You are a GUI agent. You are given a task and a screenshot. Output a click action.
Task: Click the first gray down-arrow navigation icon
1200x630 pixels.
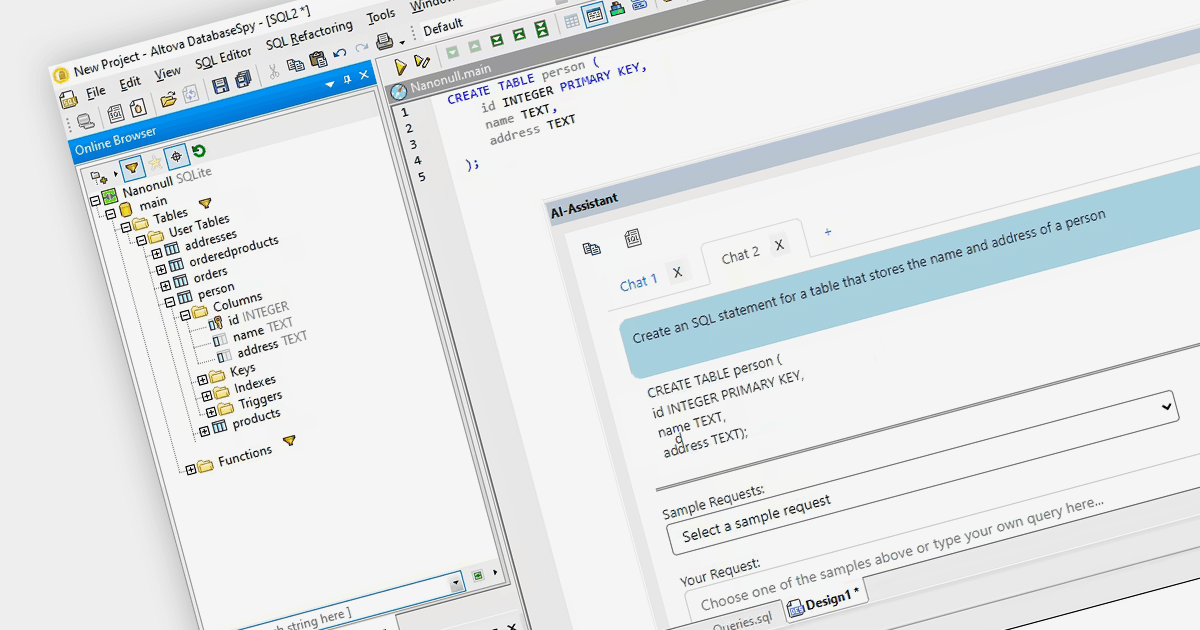tap(452, 50)
